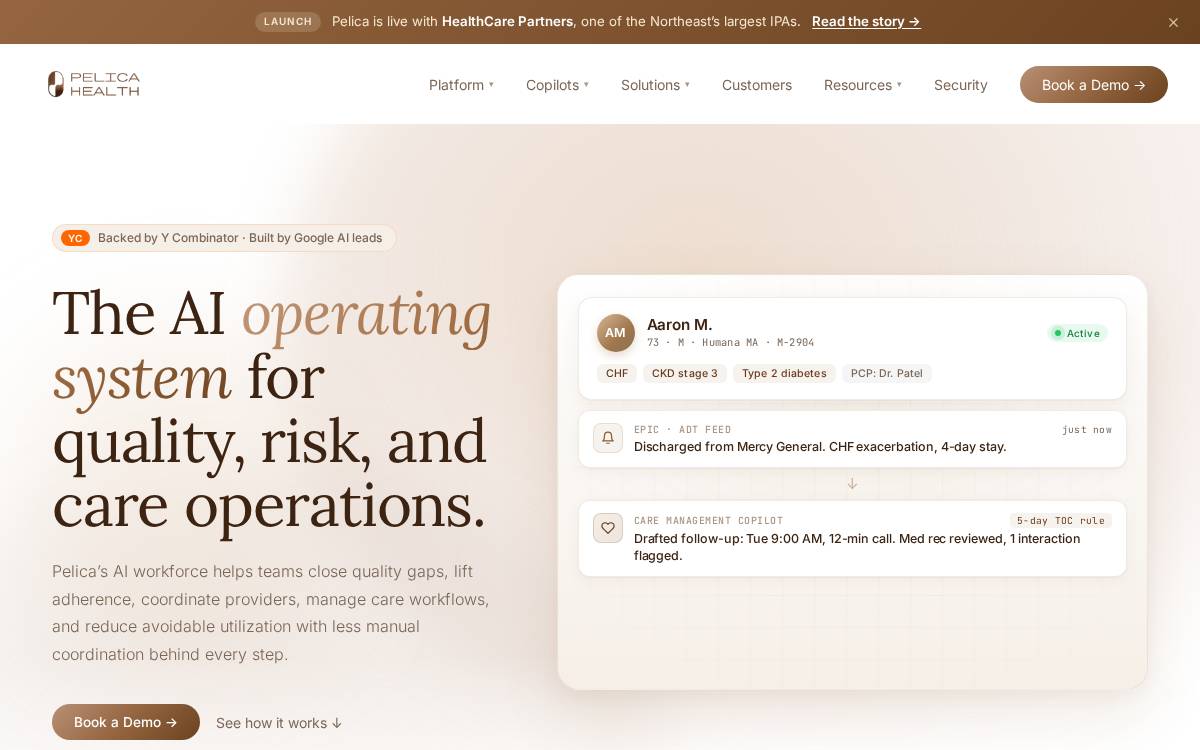1200x750 pixels.
Task: Click the LAUNCH badge in banner
Action: (288, 21)
